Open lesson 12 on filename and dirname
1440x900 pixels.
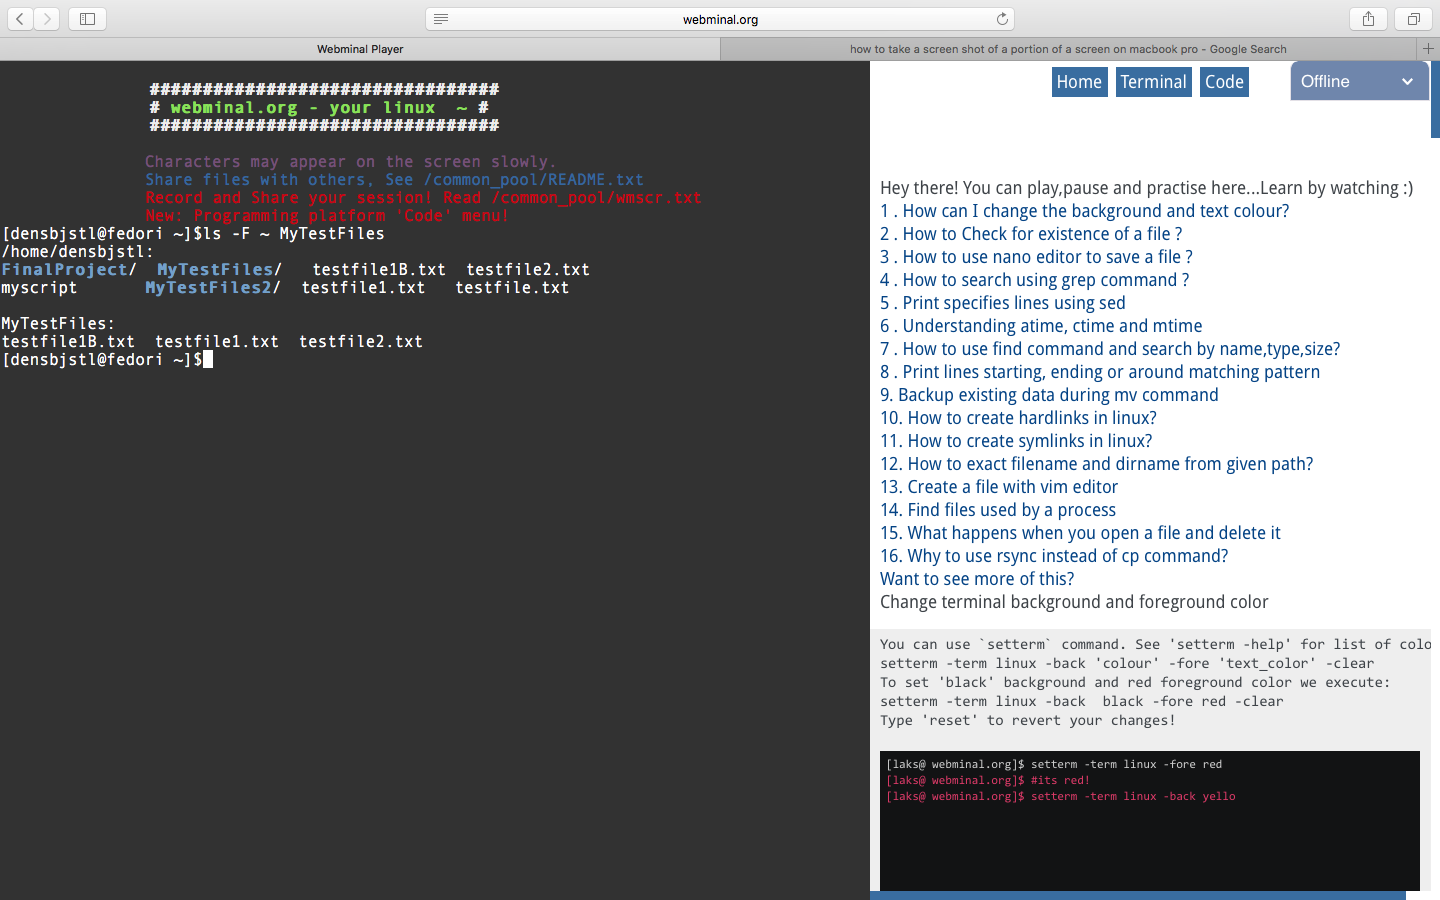[x=1096, y=464]
